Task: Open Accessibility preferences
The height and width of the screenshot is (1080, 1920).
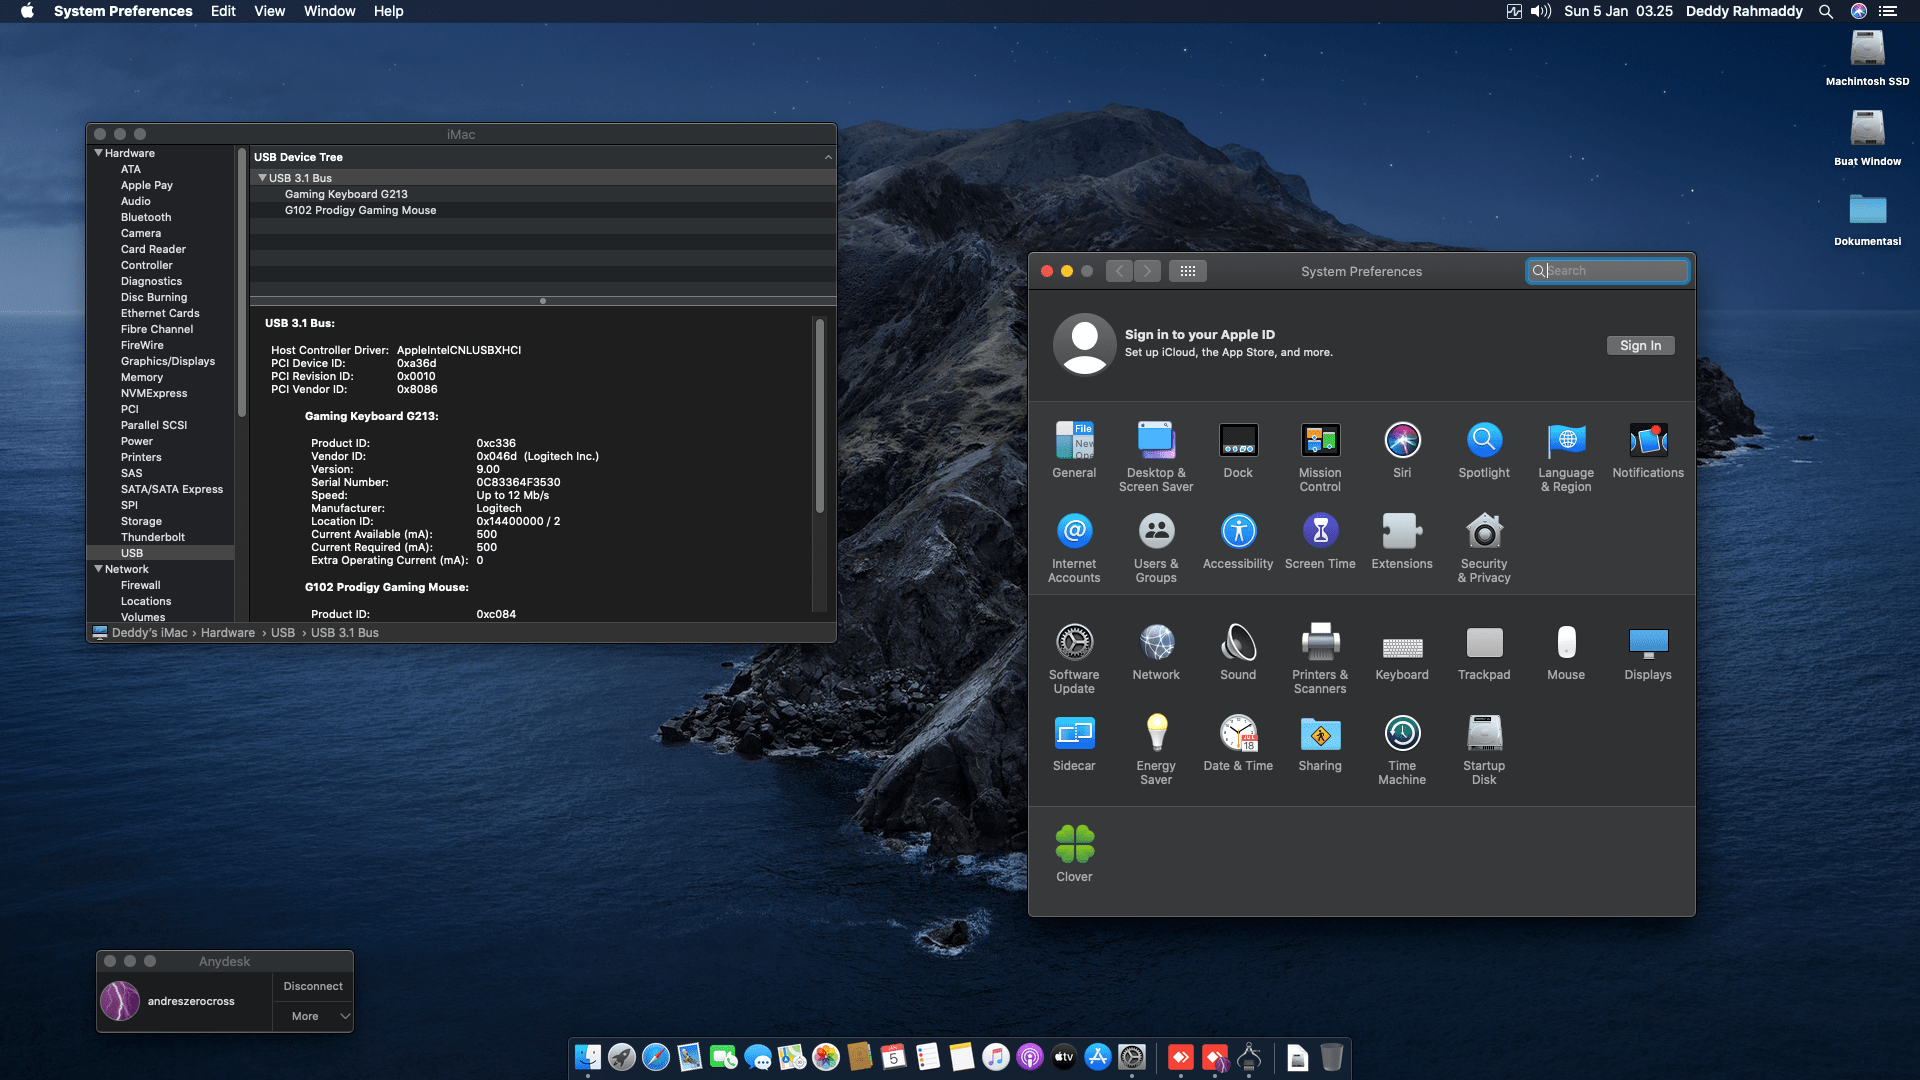Action: pyautogui.click(x=1238, y=540)
